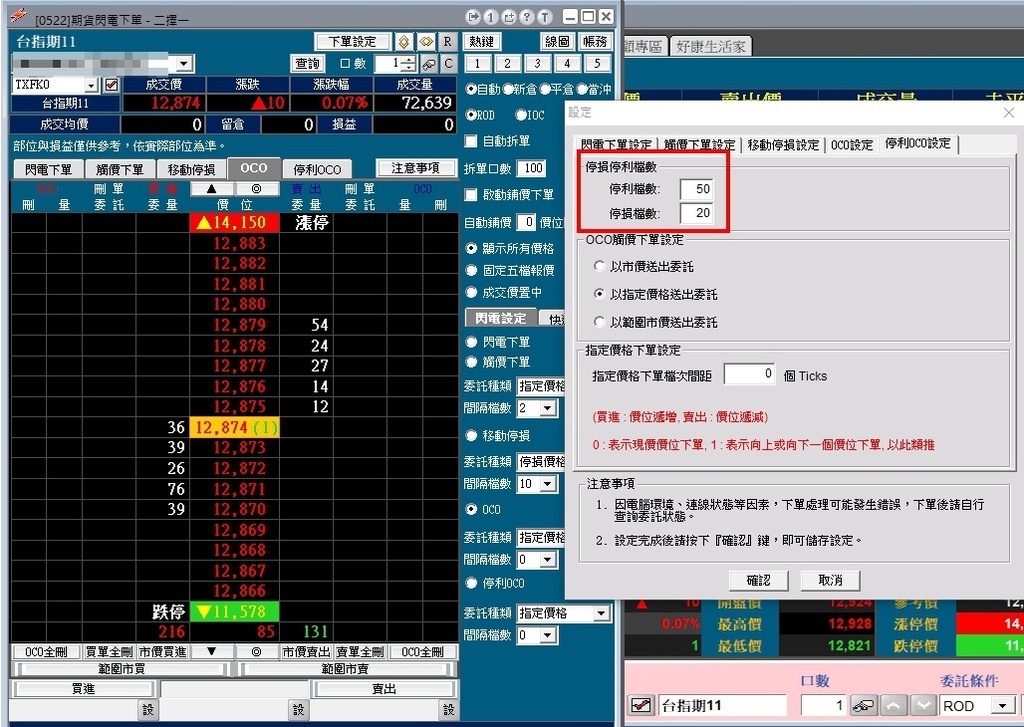
Task: Click eraser icon in right window order row
Action: 864,705
